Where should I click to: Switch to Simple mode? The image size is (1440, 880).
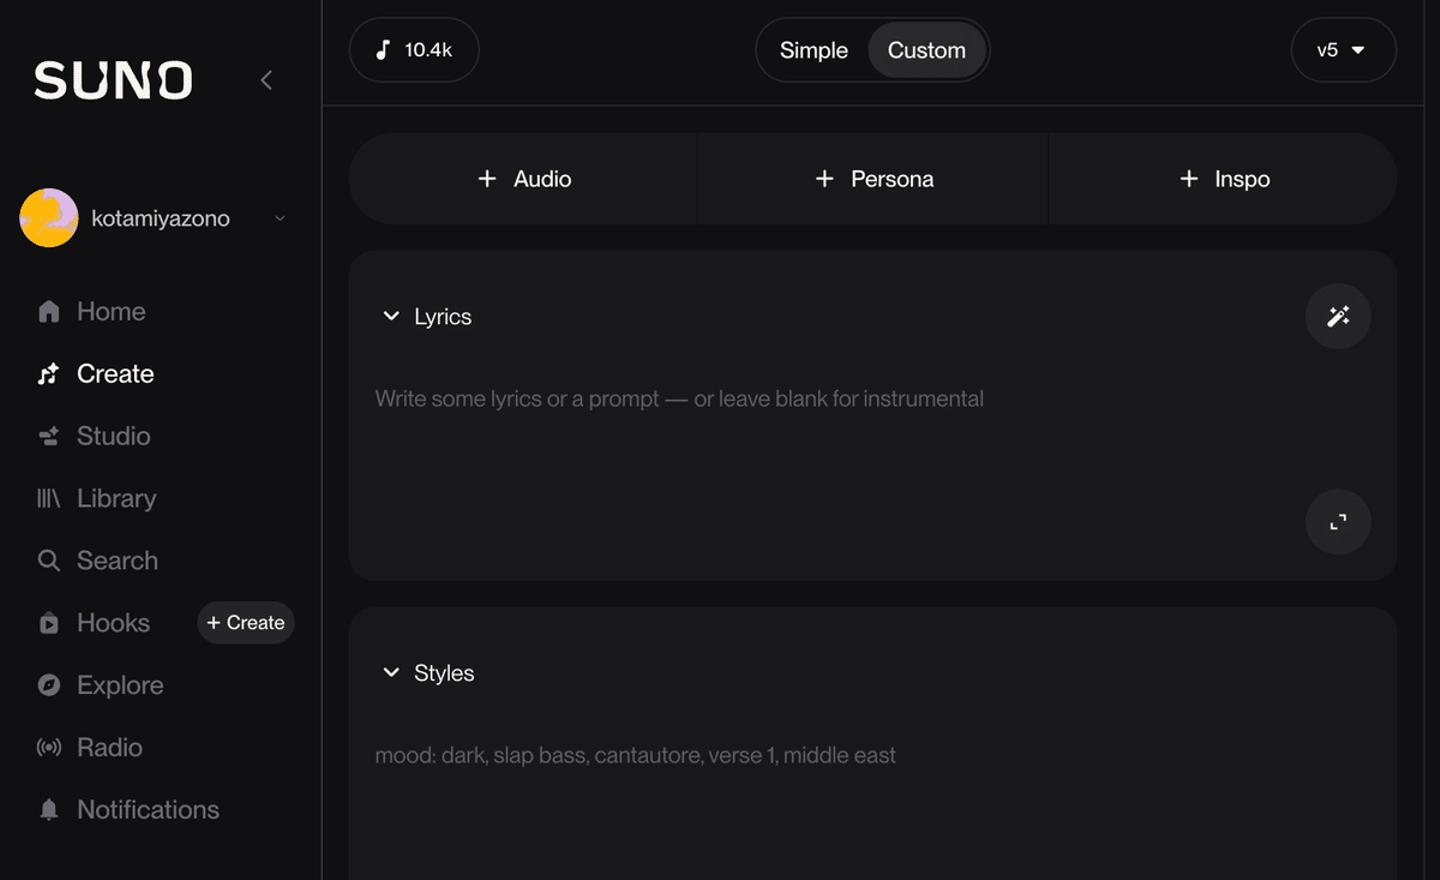click(x=813, y=50)
